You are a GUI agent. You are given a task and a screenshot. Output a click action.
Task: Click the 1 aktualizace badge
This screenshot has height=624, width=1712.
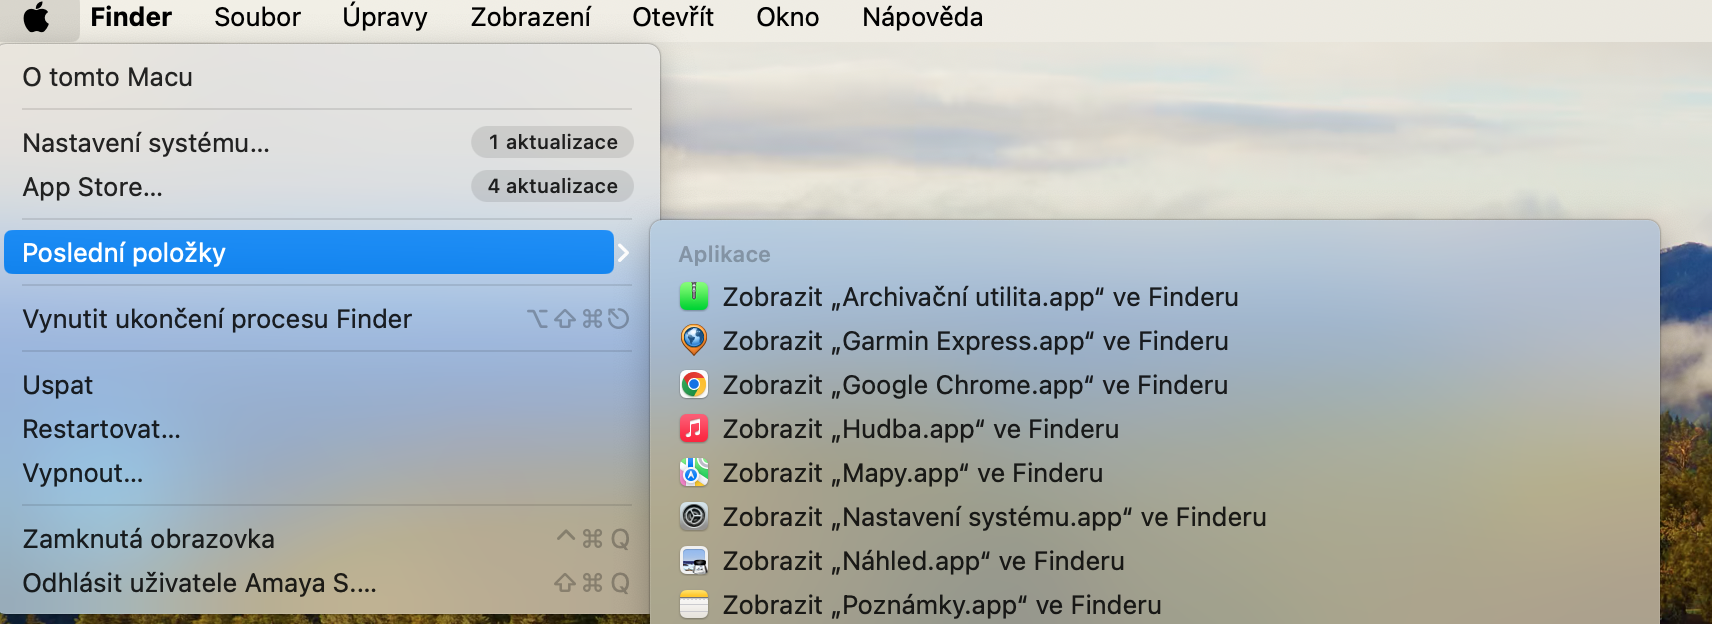[552, 142]
